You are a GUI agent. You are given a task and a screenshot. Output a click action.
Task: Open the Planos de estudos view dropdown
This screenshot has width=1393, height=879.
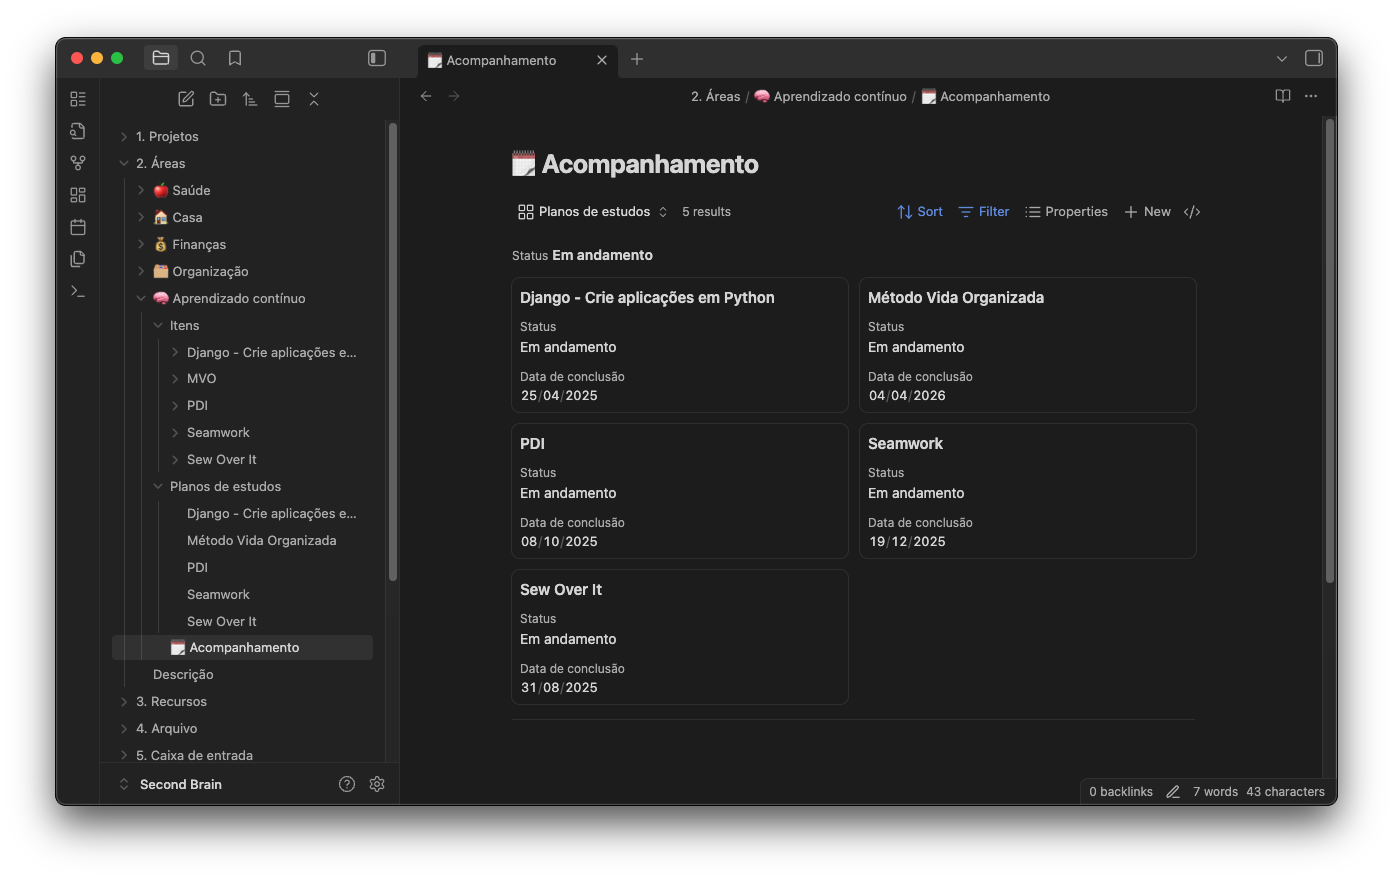pos(592,212)
